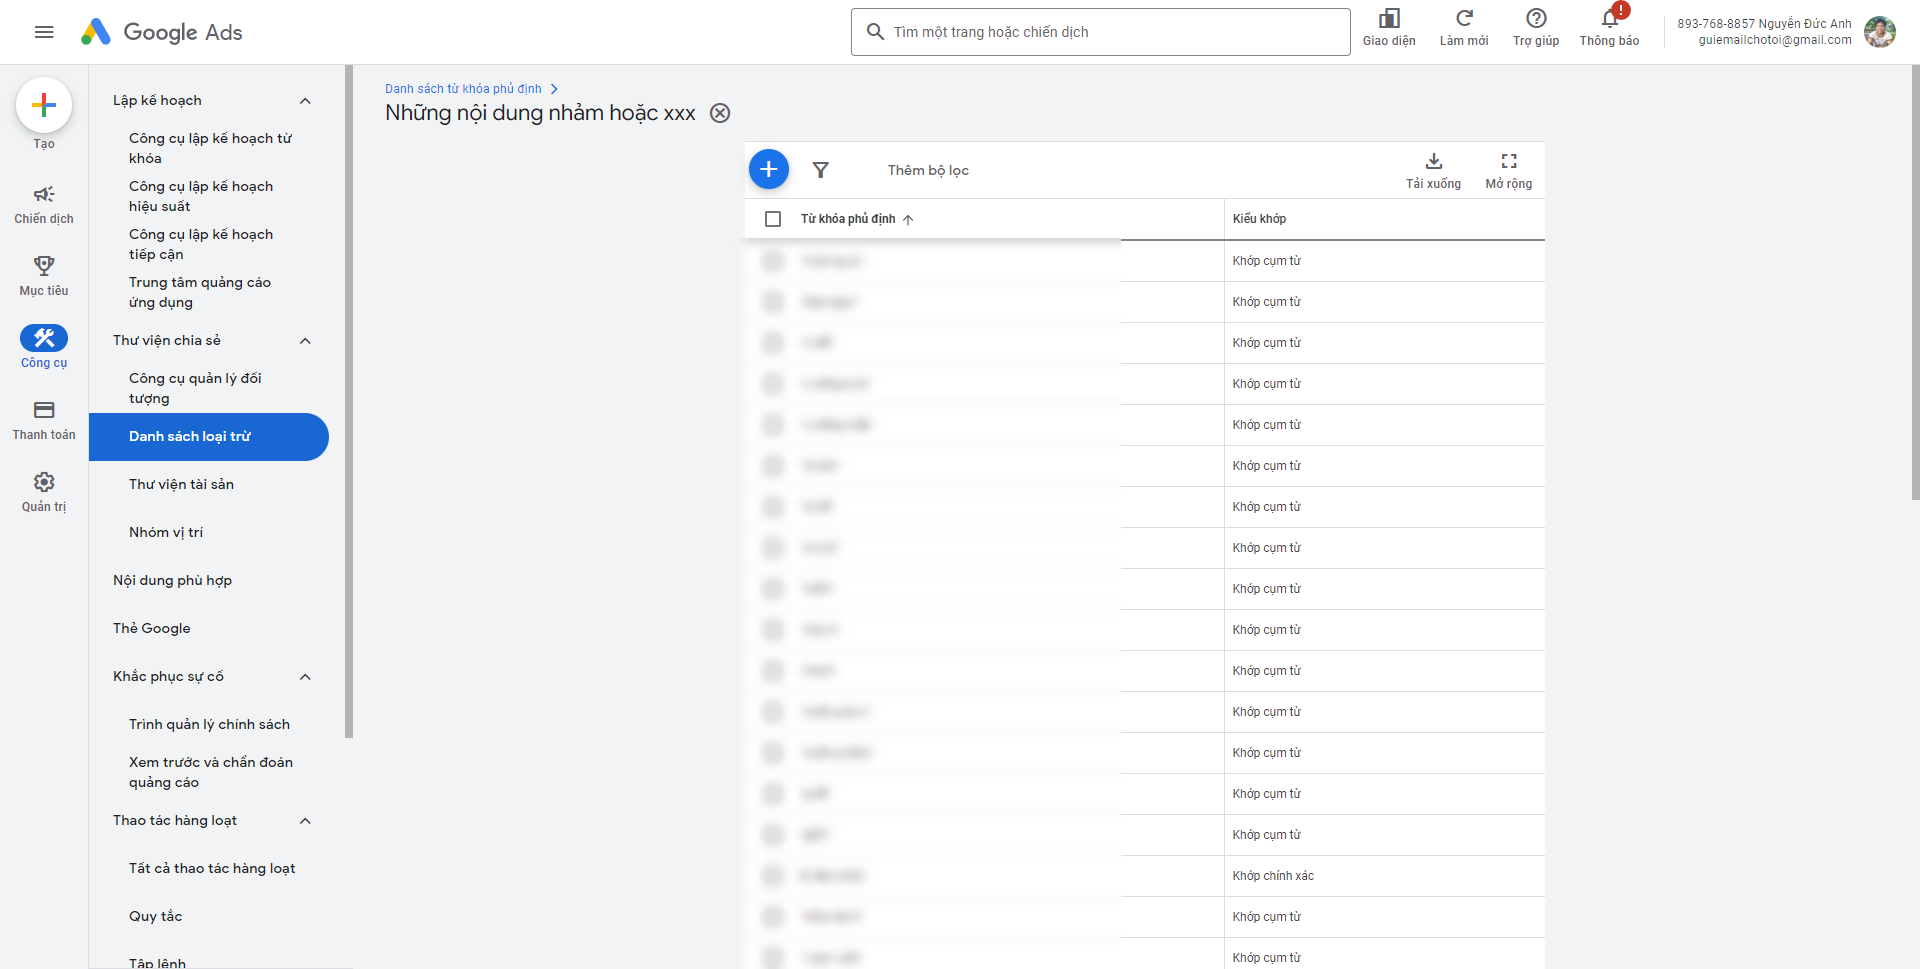Open the Trợ giúp help icon
1920x969 pixels.
click(1536, 27)
